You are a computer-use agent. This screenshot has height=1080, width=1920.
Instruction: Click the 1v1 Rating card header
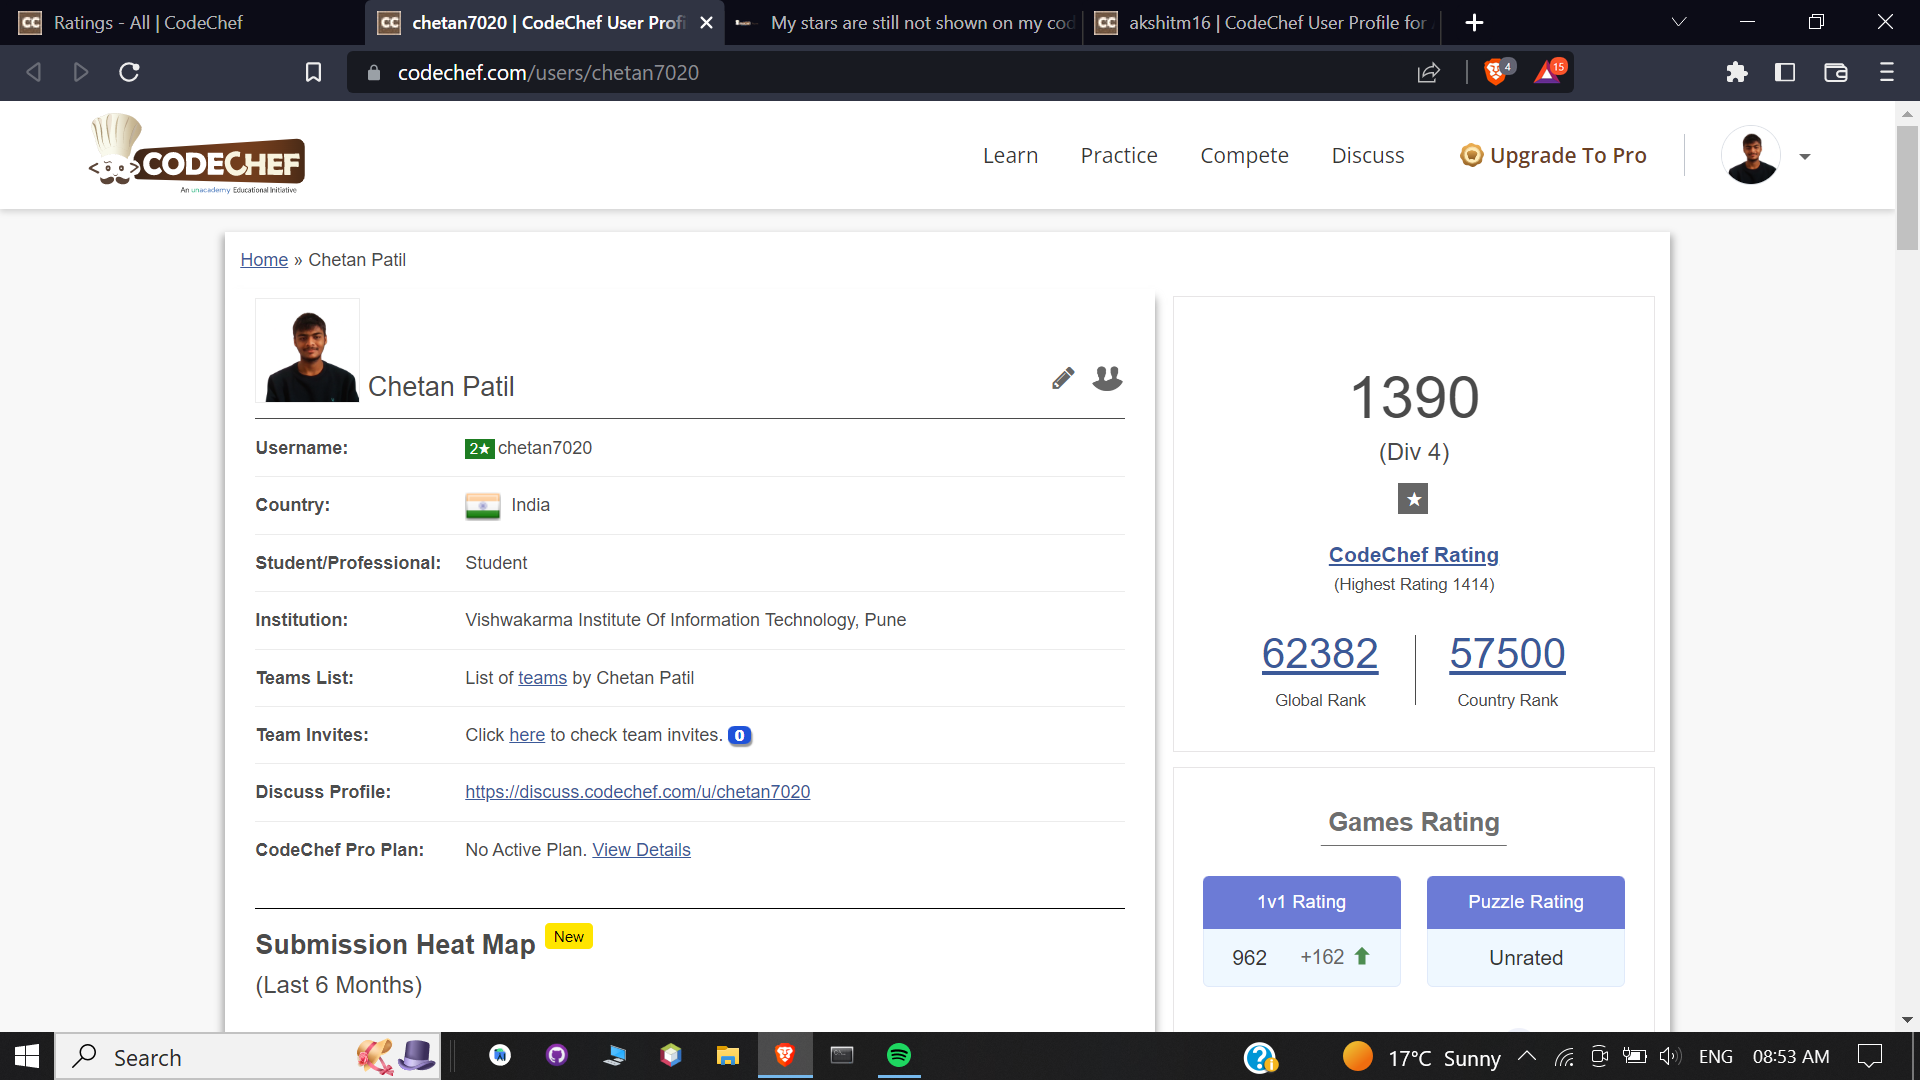point(1301,902)
